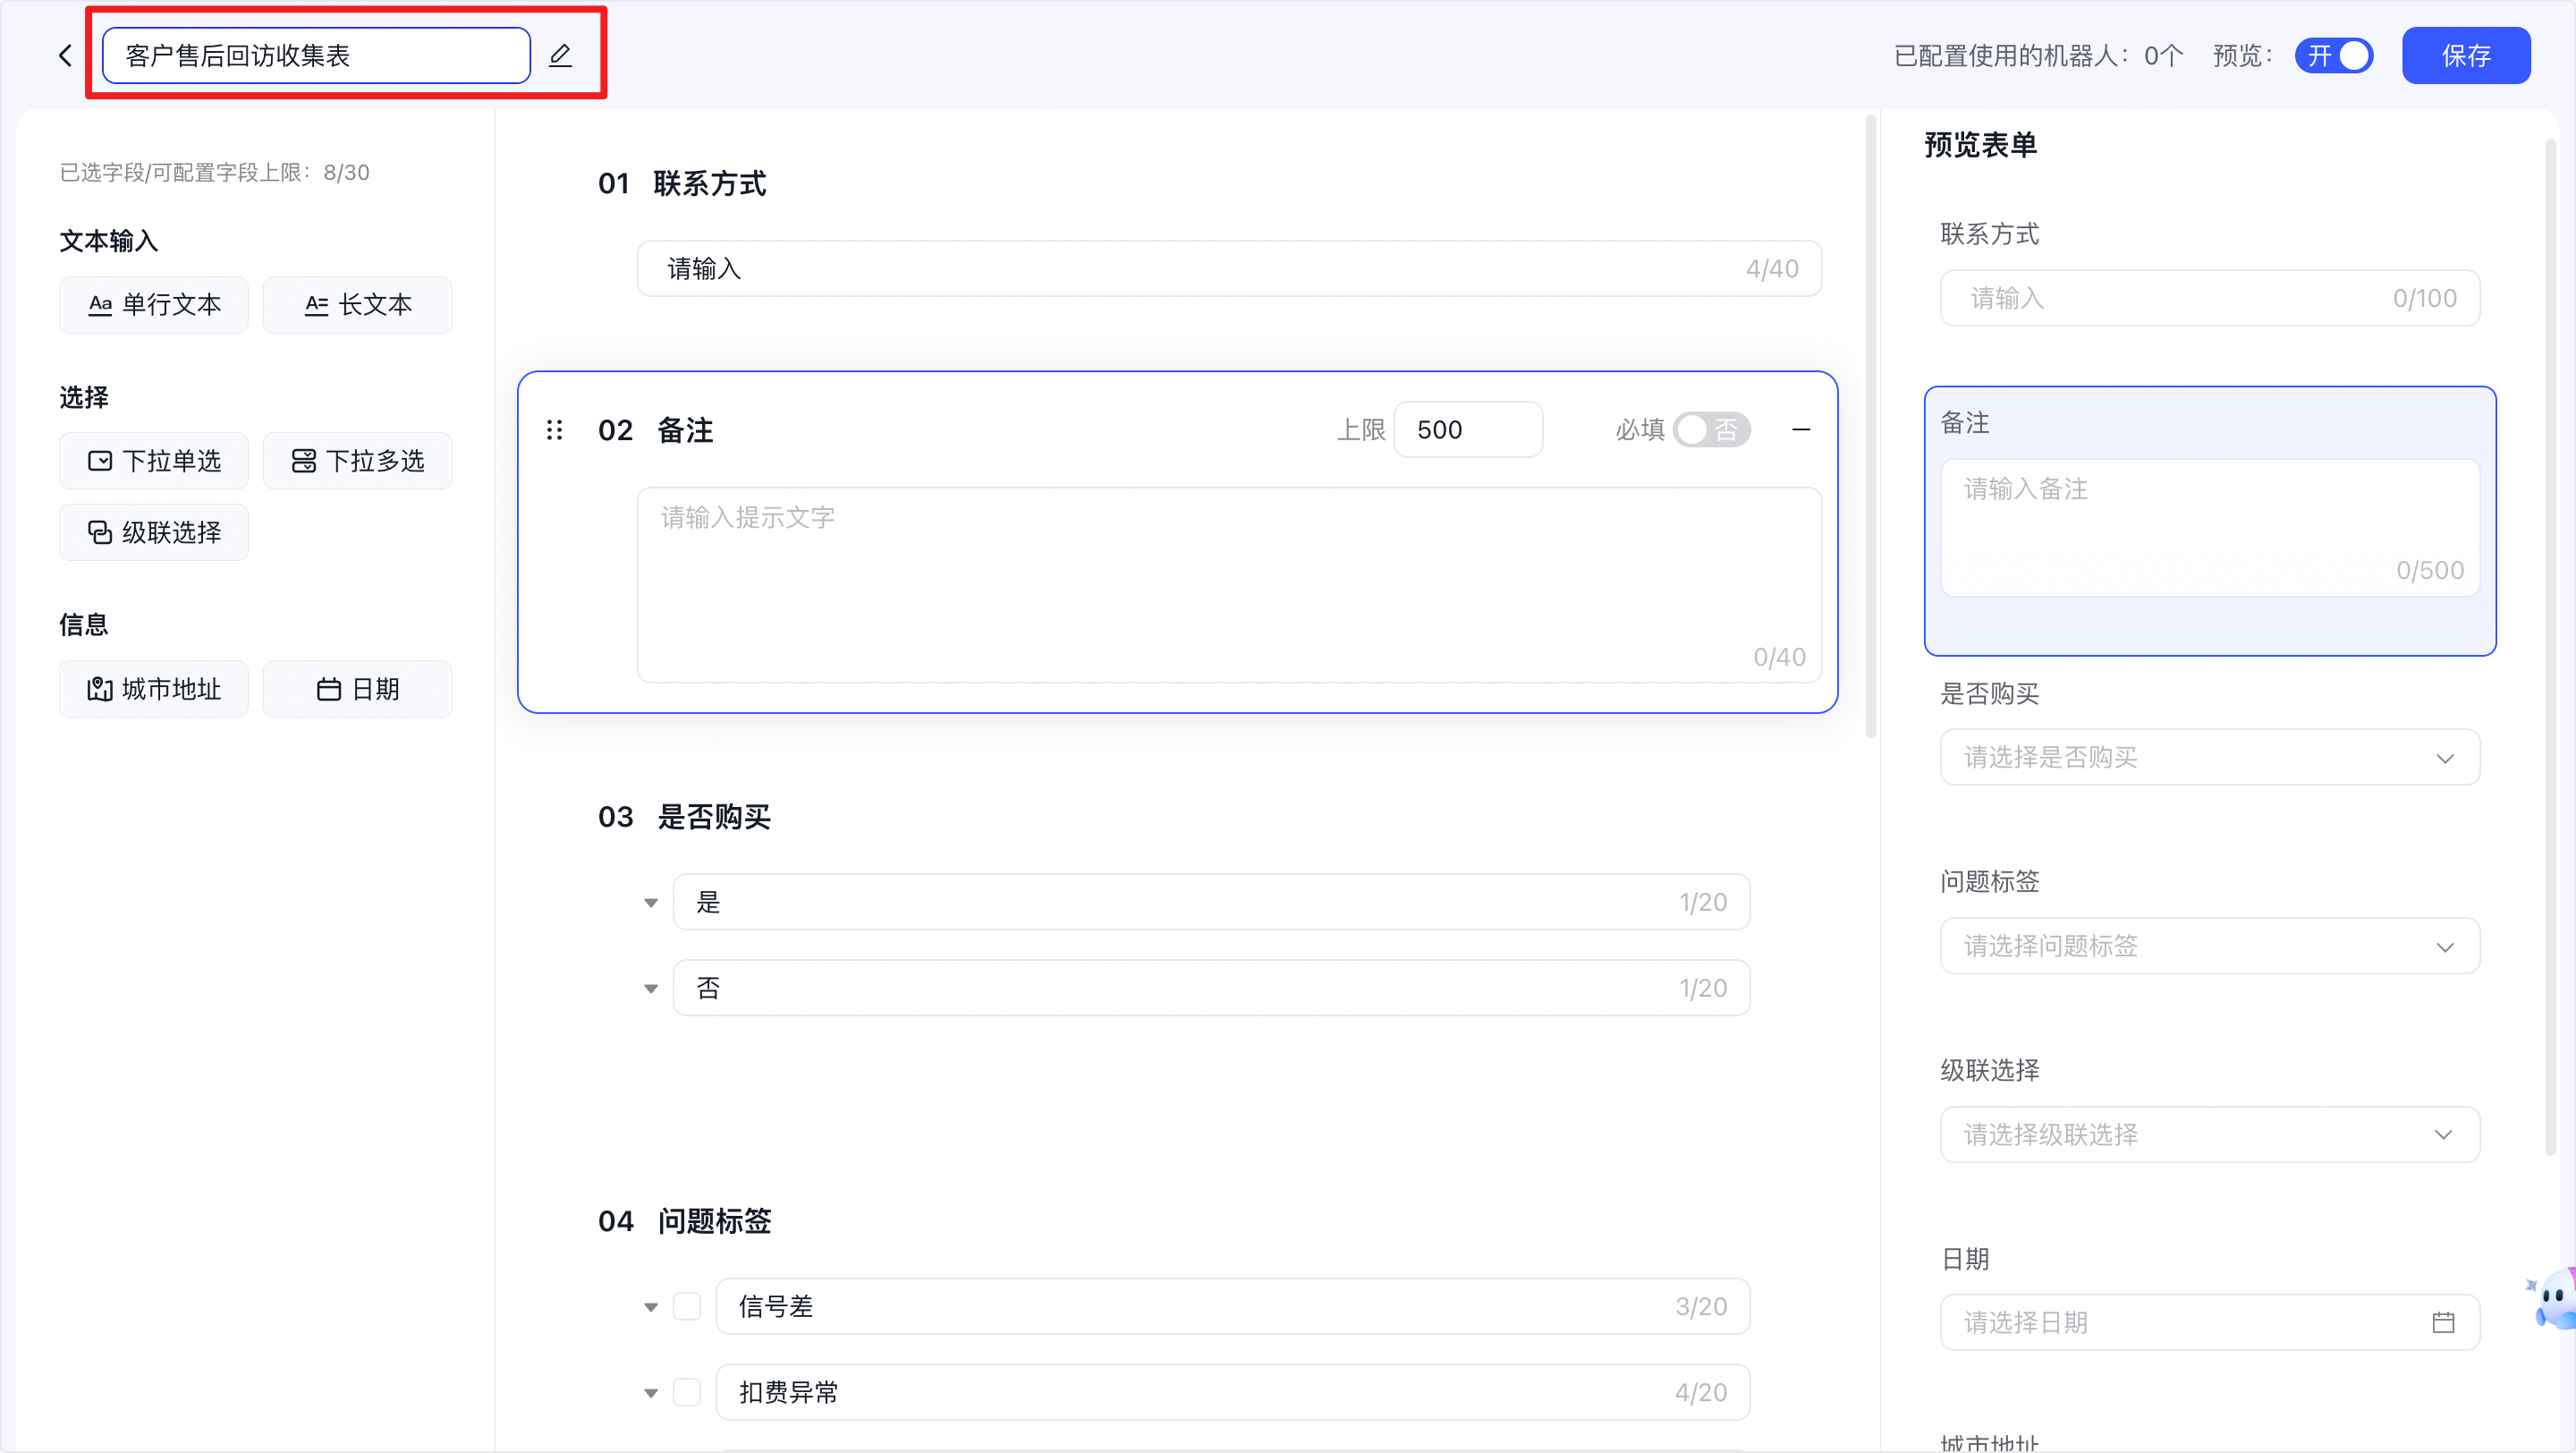Expand the arrow beside option 扣费异常

pyautogui.click(x=651, y=1393)
